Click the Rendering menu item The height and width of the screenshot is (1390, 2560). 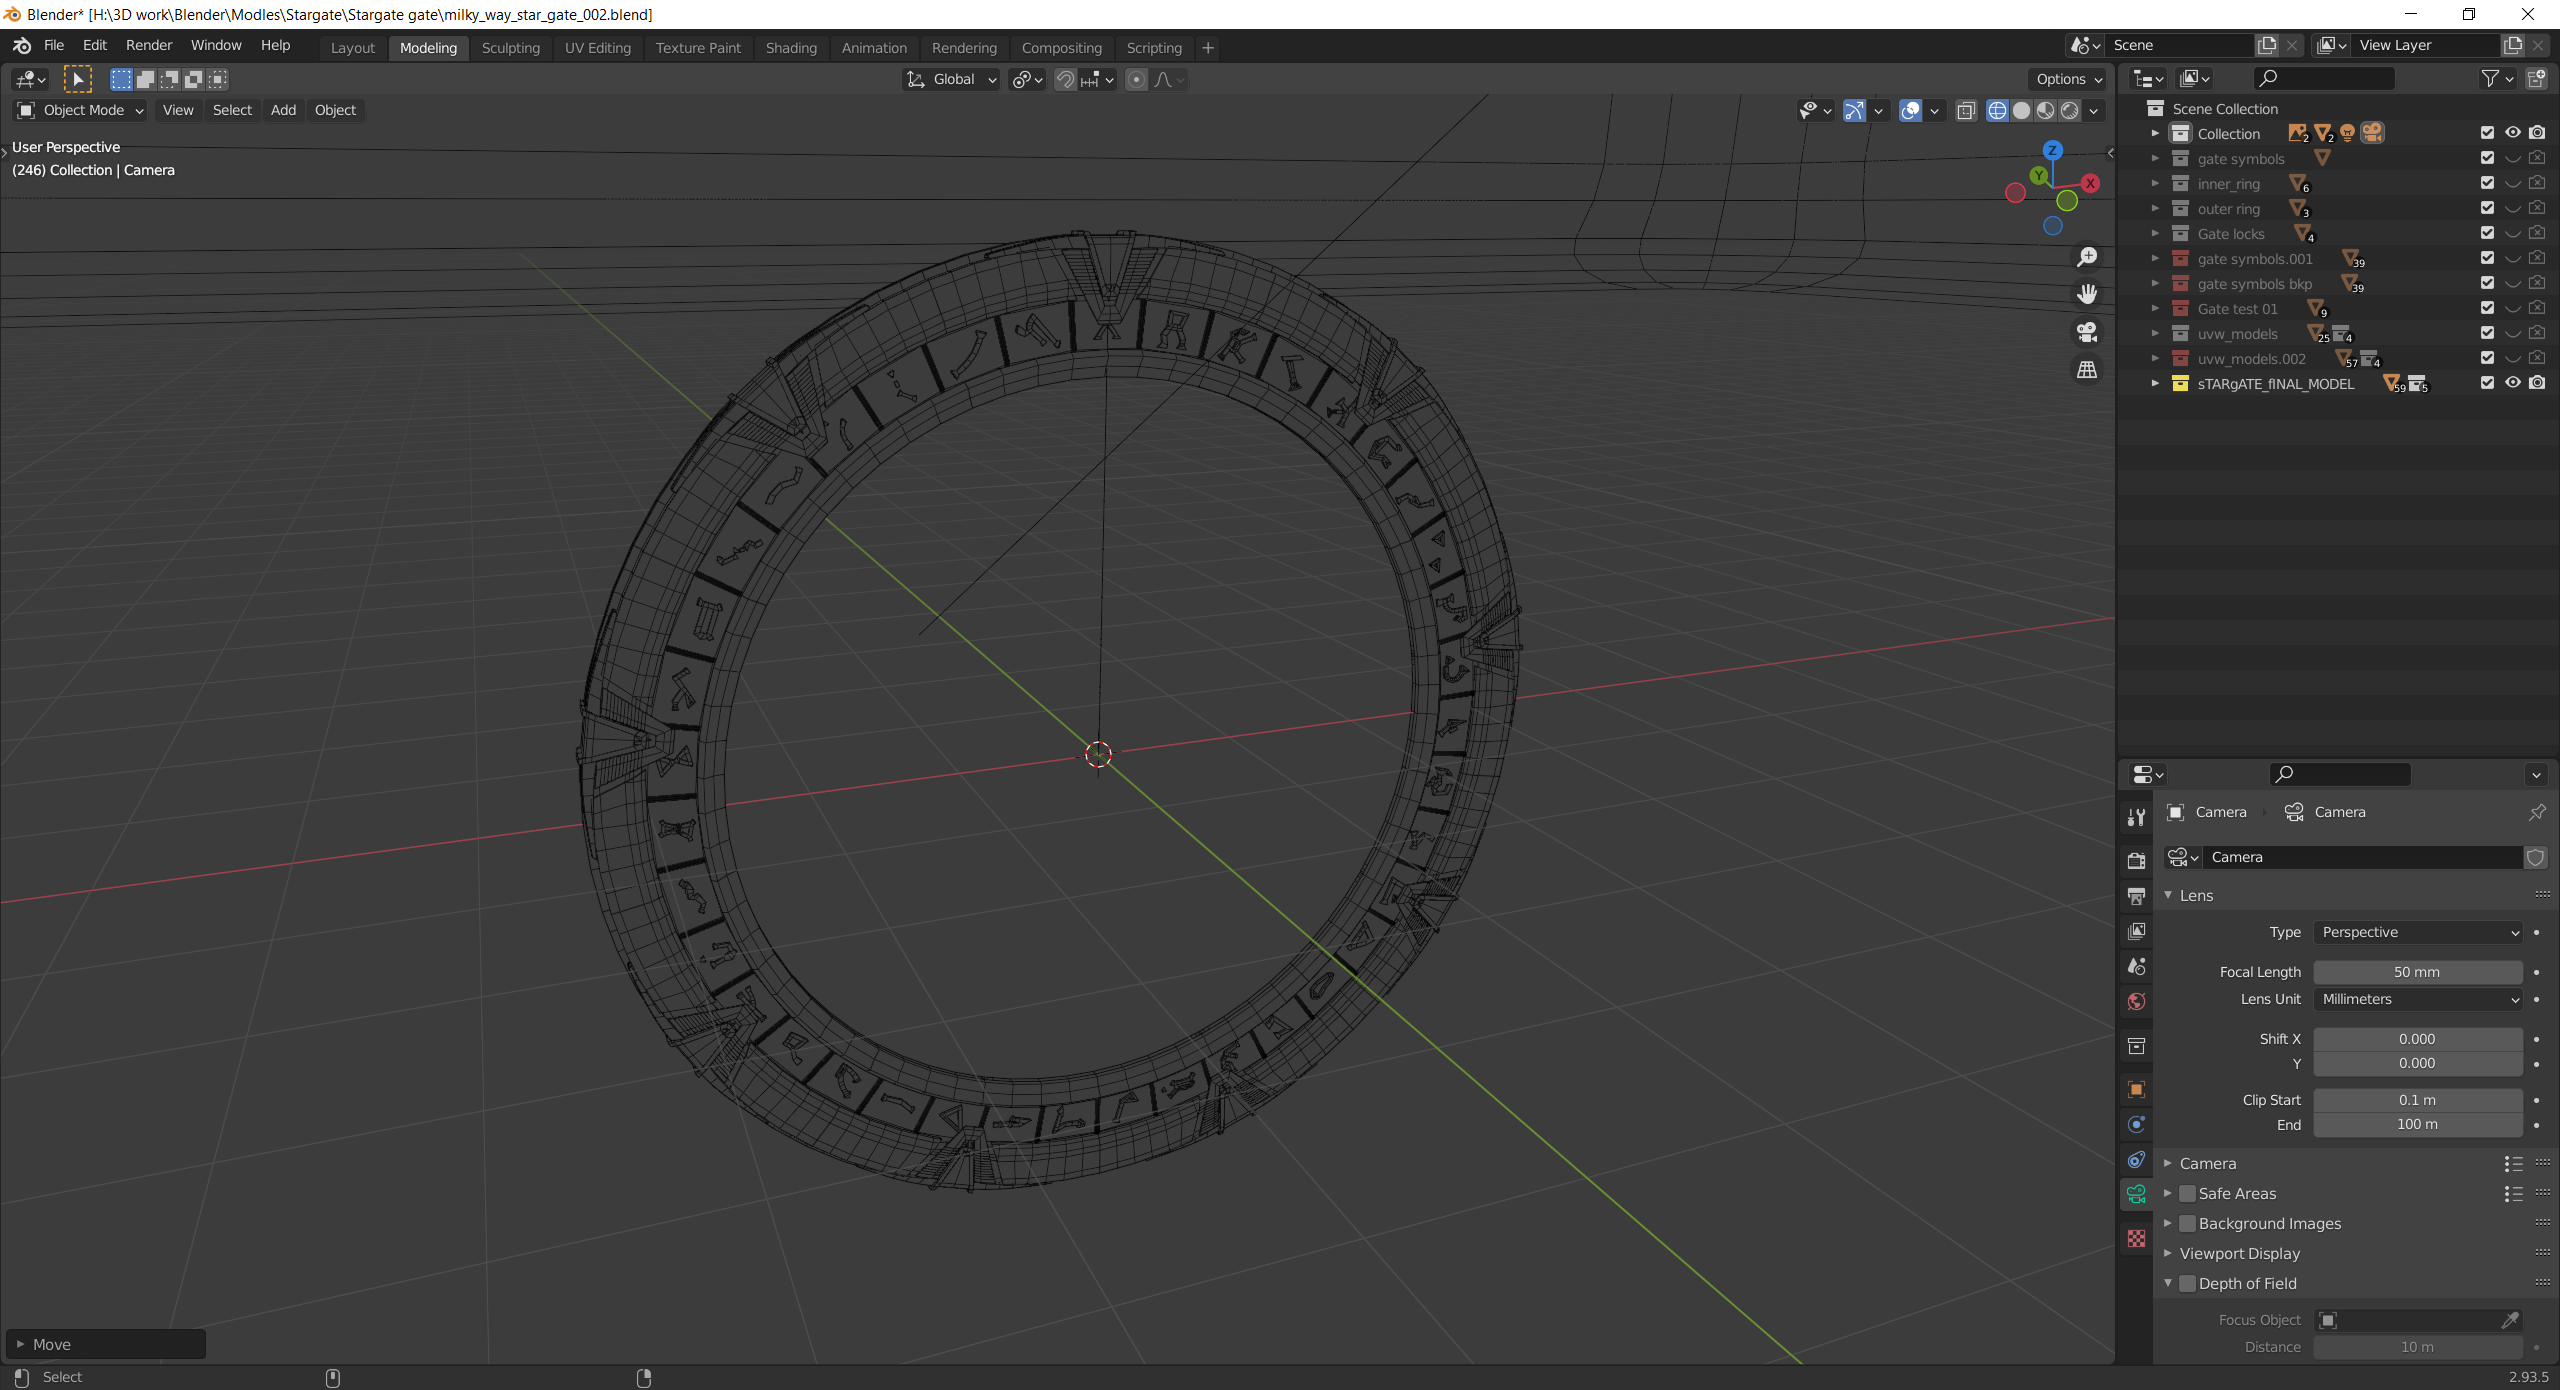[963, 46]
